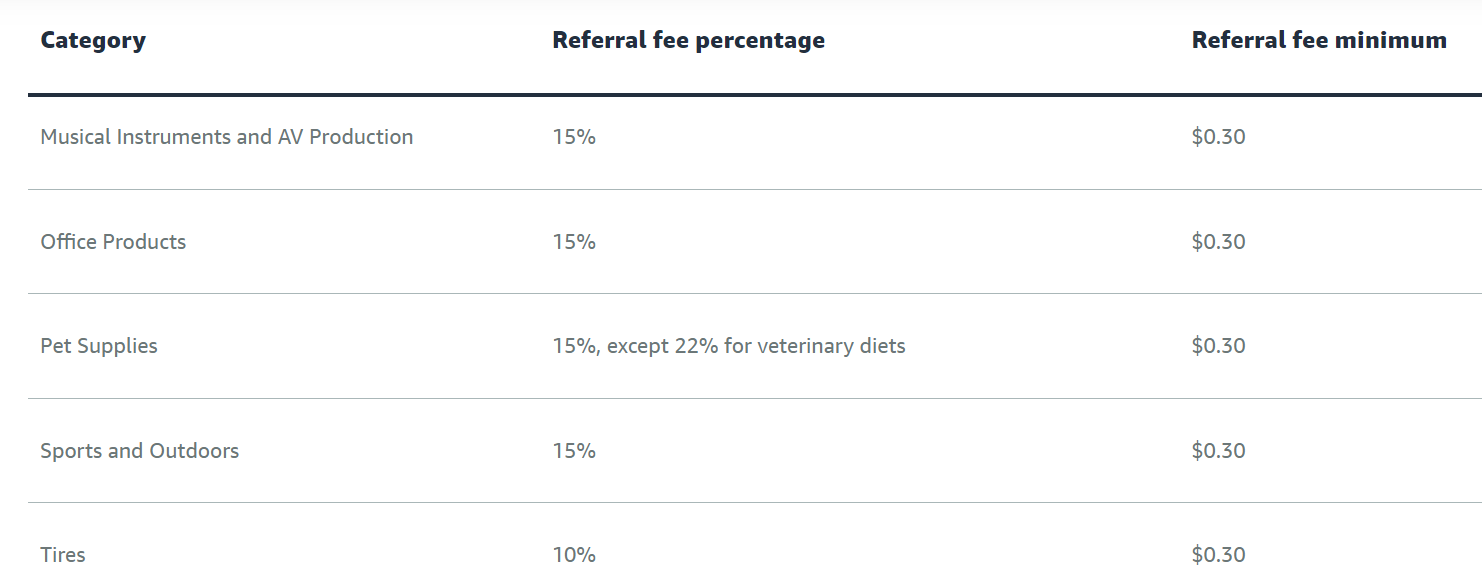
Task: Click the Referral fee percentage header
Action: coord(688,41)
